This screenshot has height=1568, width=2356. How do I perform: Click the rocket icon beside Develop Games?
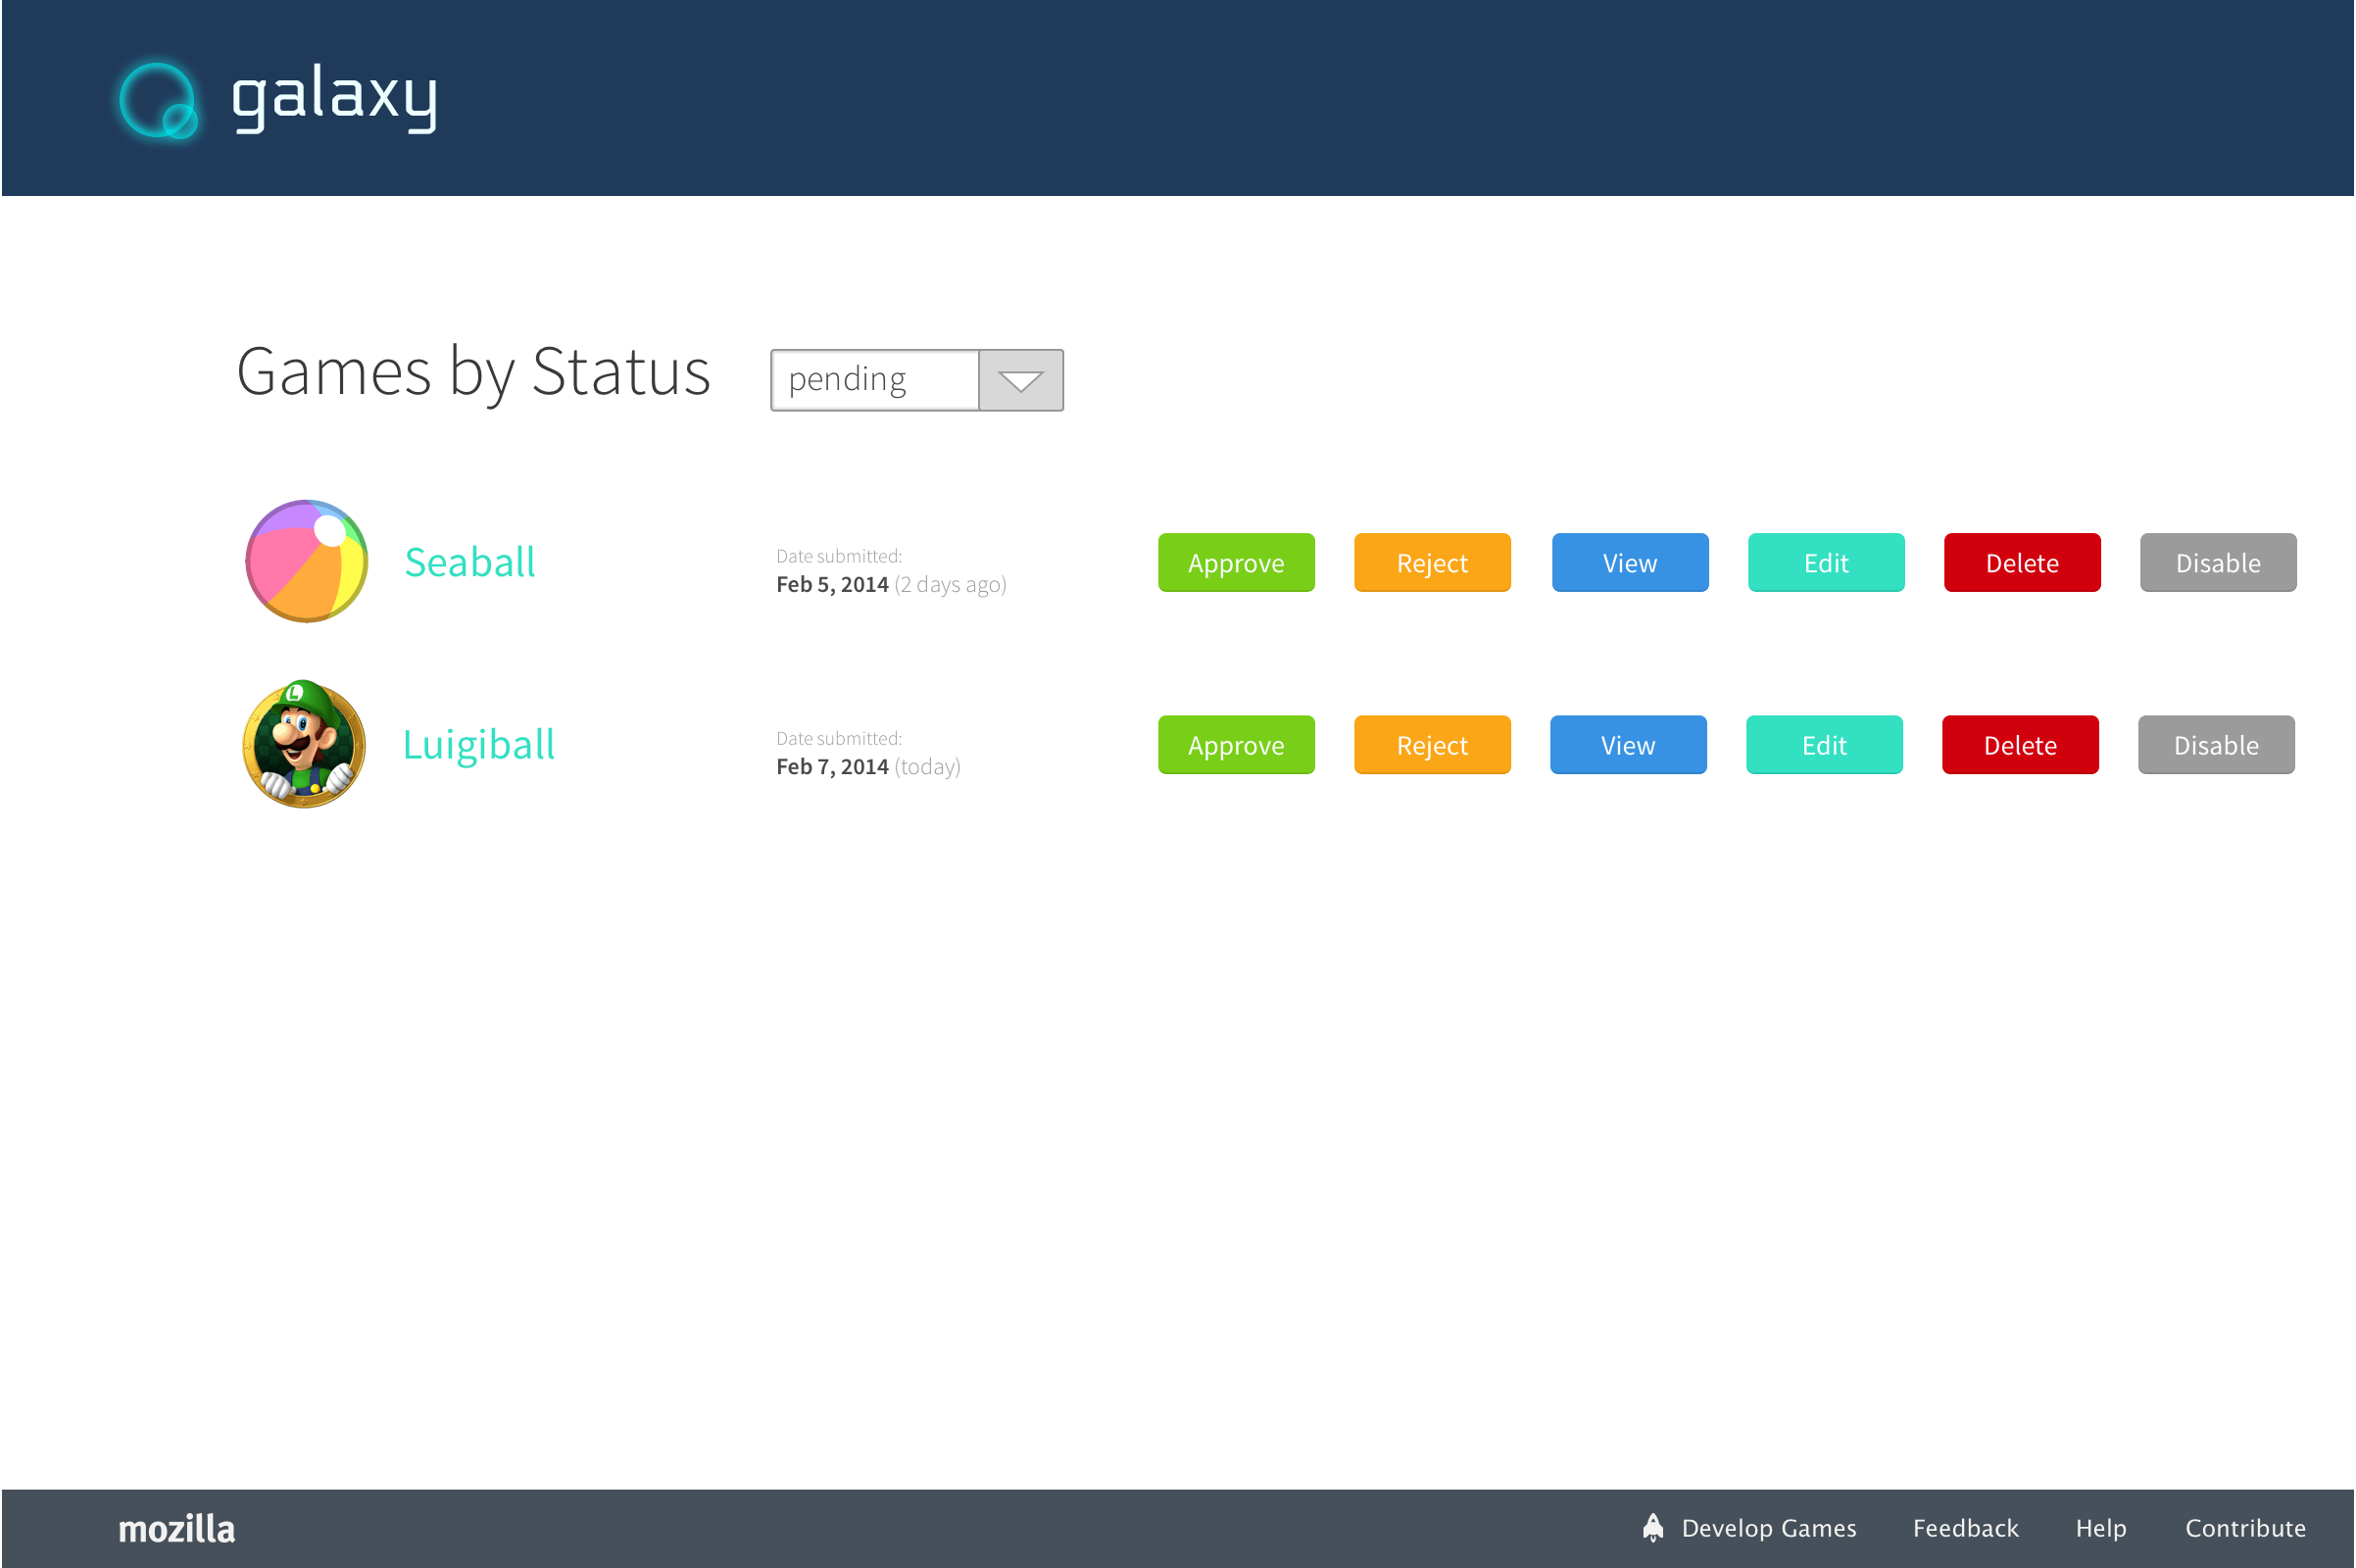[x=1653, y=1527]
